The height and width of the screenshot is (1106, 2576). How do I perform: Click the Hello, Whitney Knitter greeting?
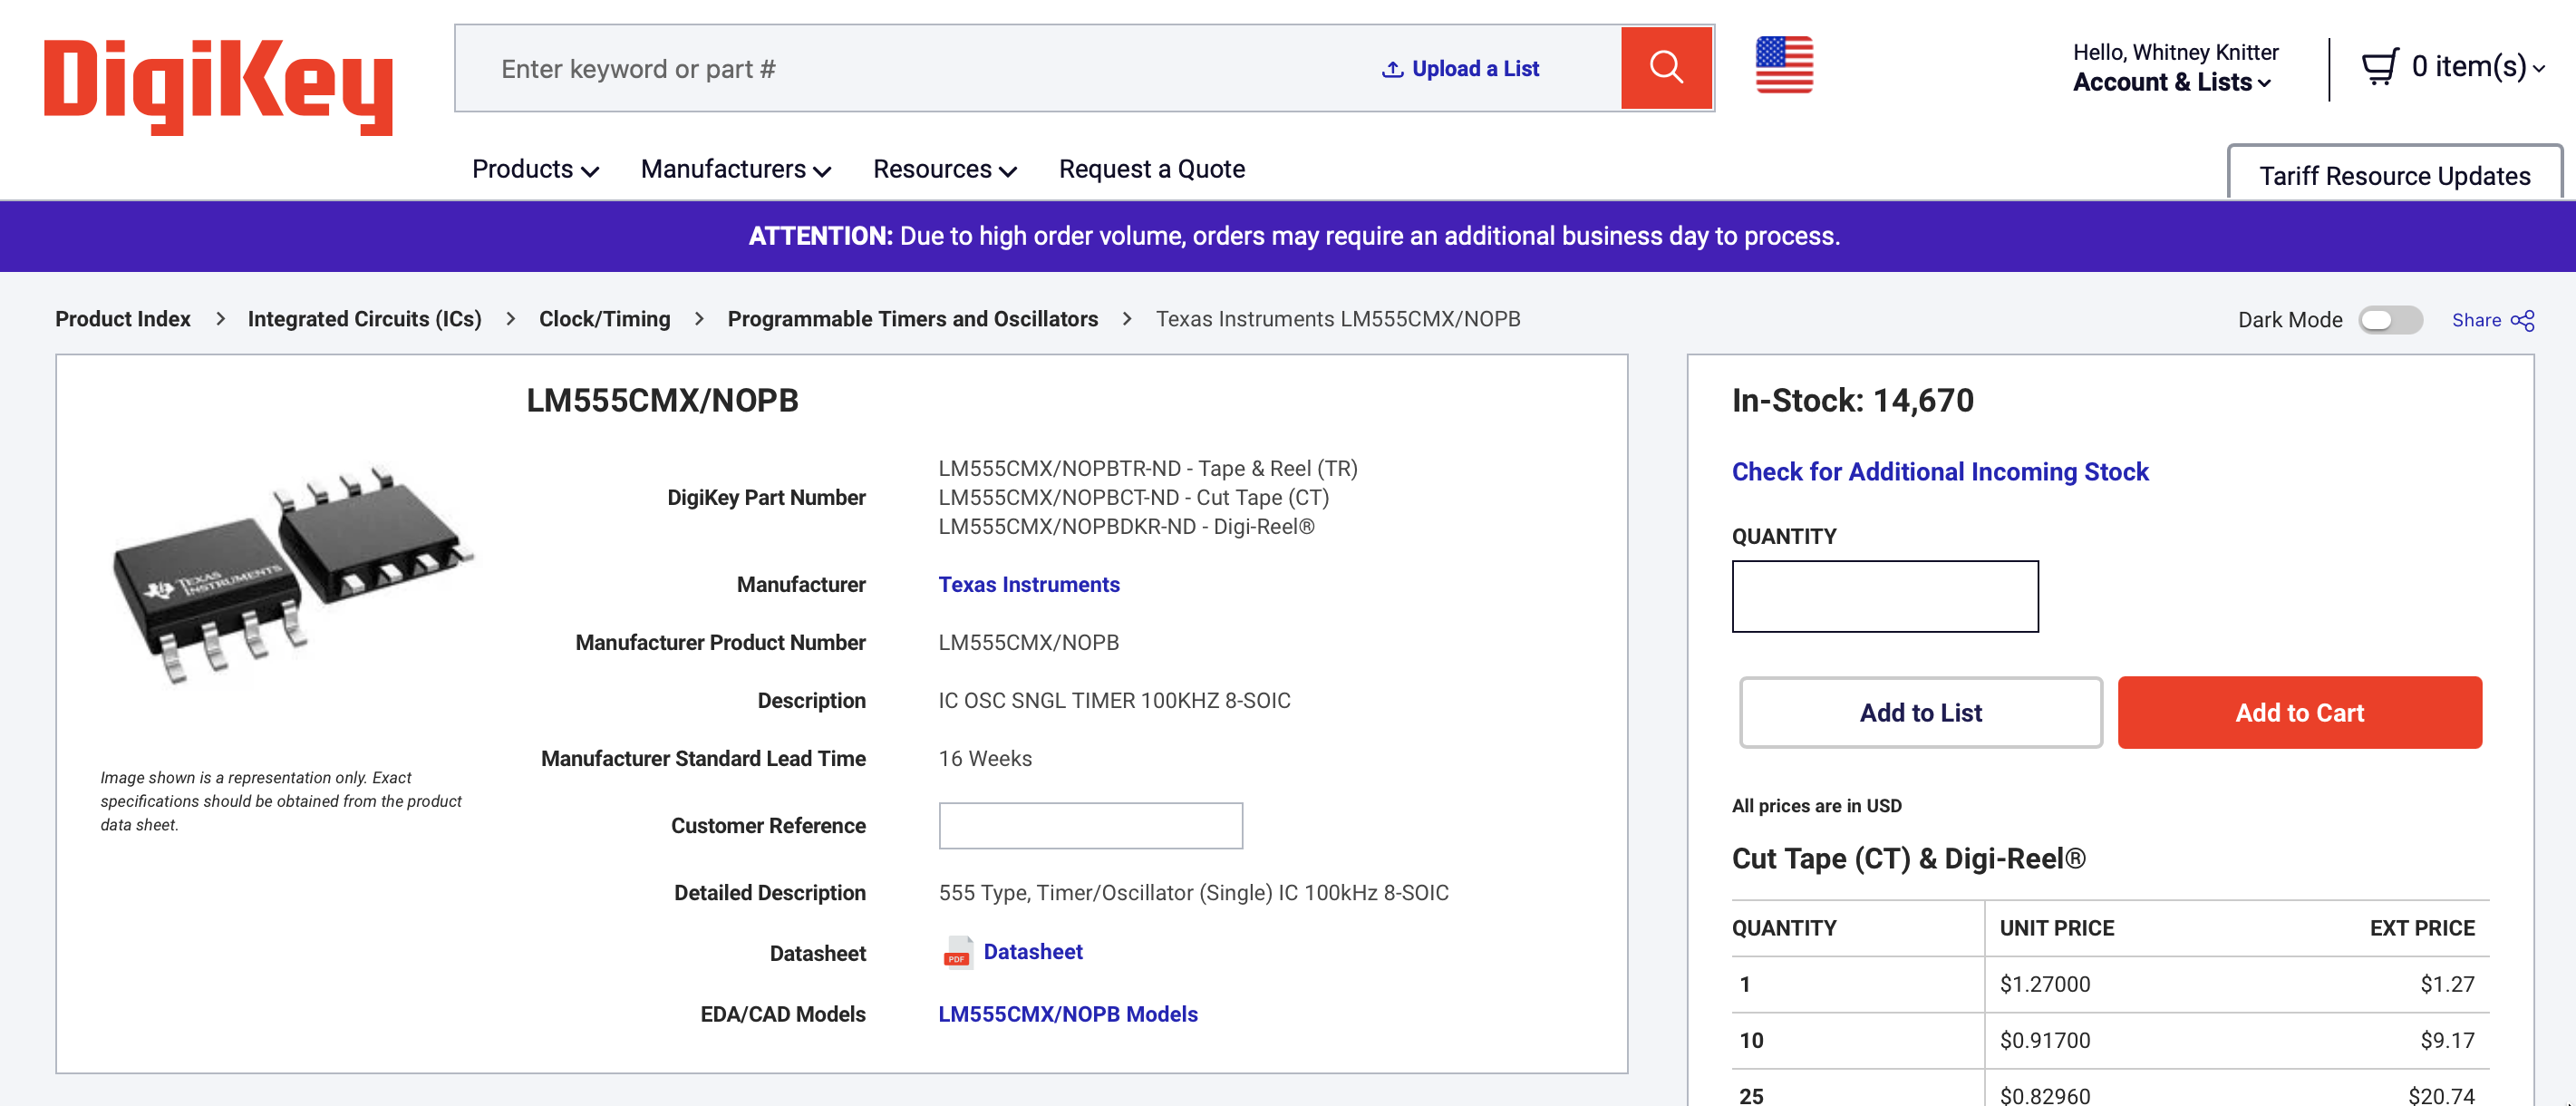(x=2176, y=52)
